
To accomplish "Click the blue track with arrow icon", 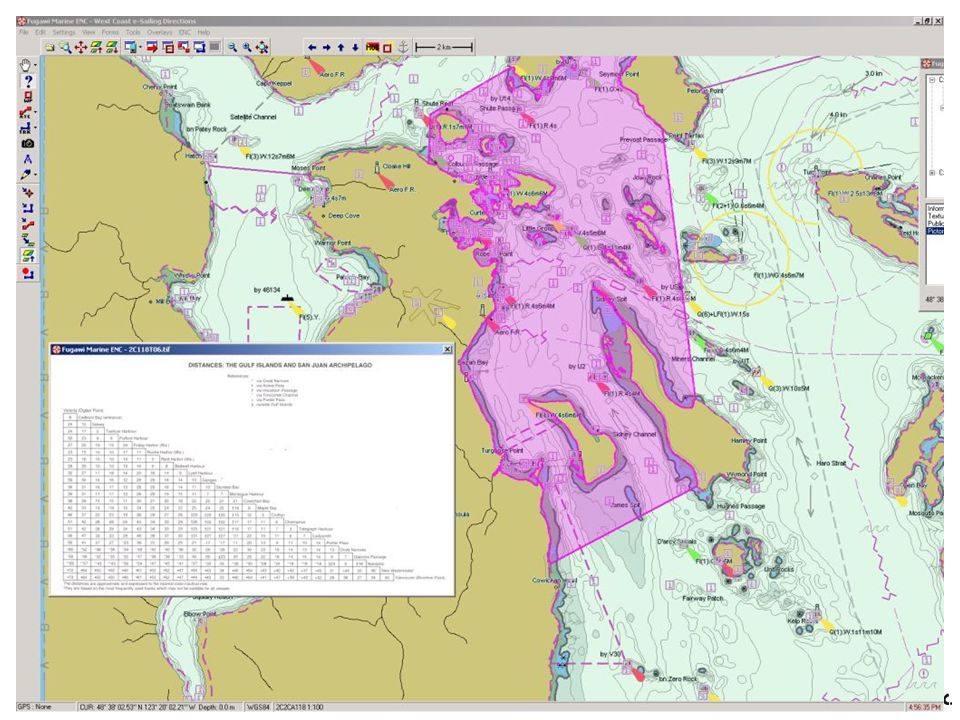I will [x=28, y=208].
